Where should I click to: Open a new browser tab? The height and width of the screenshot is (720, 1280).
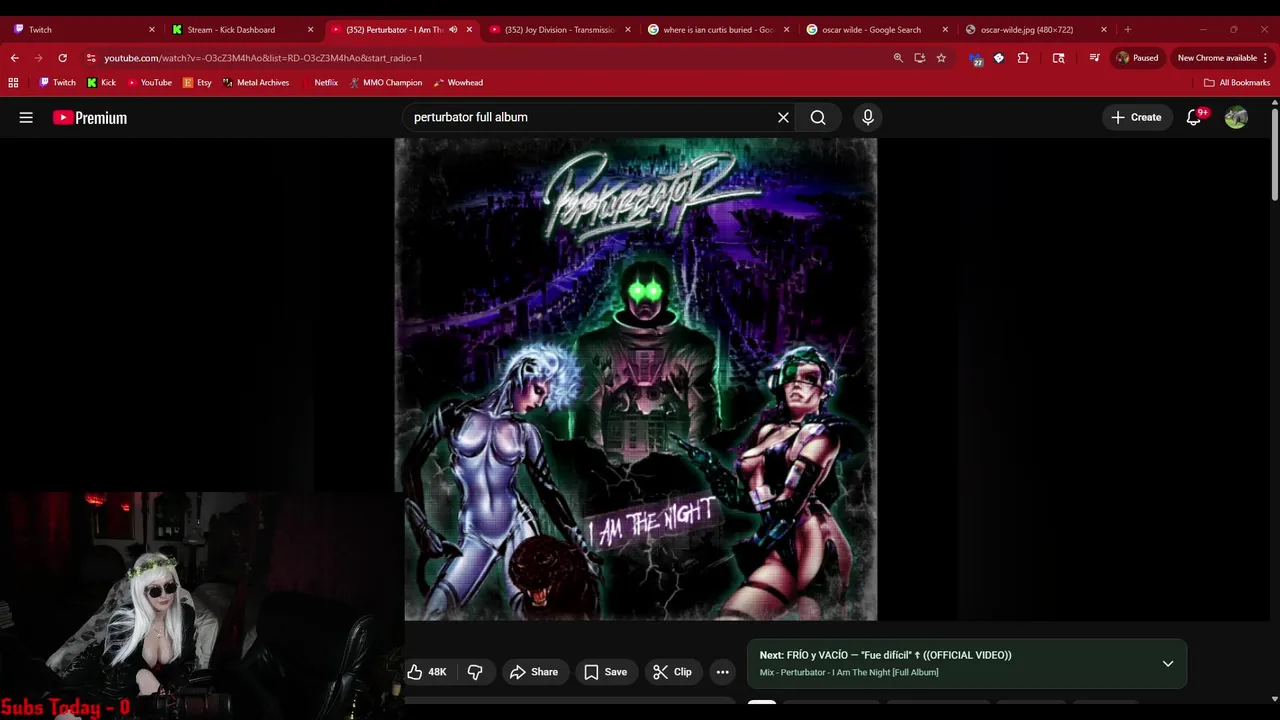(x=1128, y=30)
